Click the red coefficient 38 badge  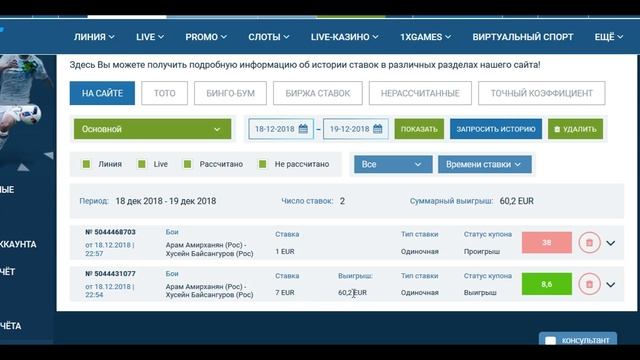(547, 242)
